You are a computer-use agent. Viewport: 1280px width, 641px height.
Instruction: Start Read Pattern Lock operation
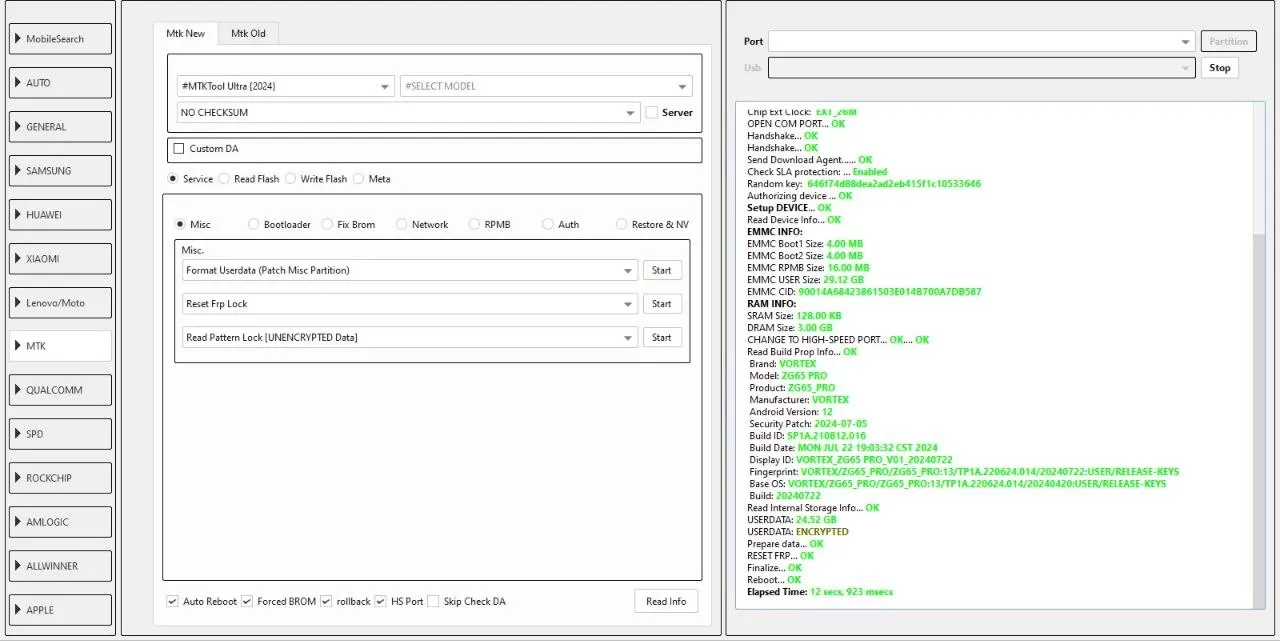click(662, 338)
